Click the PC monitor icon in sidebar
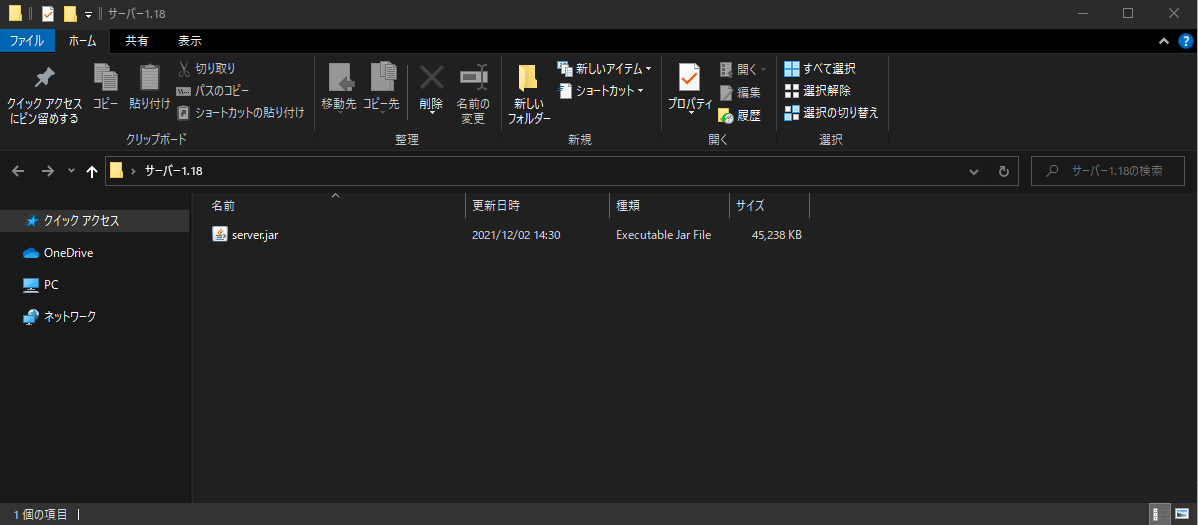This screenshot has width=1198, height=525. coord(31,285)
